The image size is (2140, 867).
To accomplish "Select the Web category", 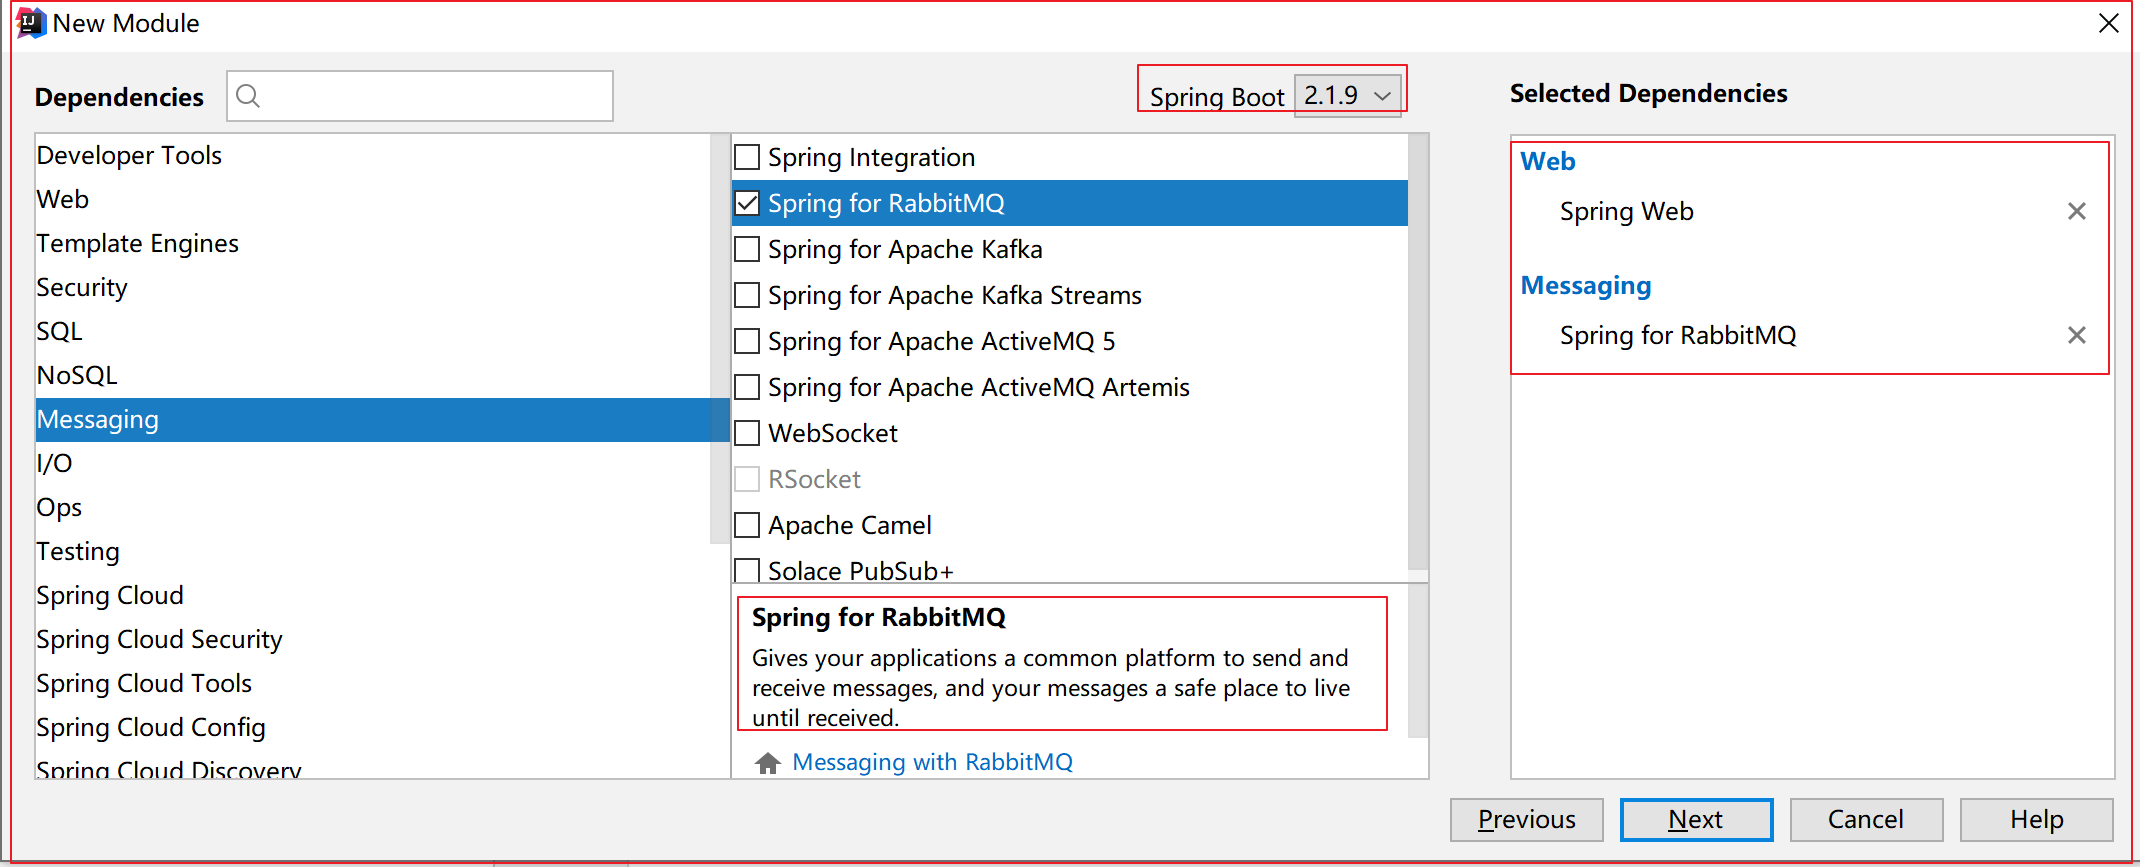I will click(x=372, y=199).
